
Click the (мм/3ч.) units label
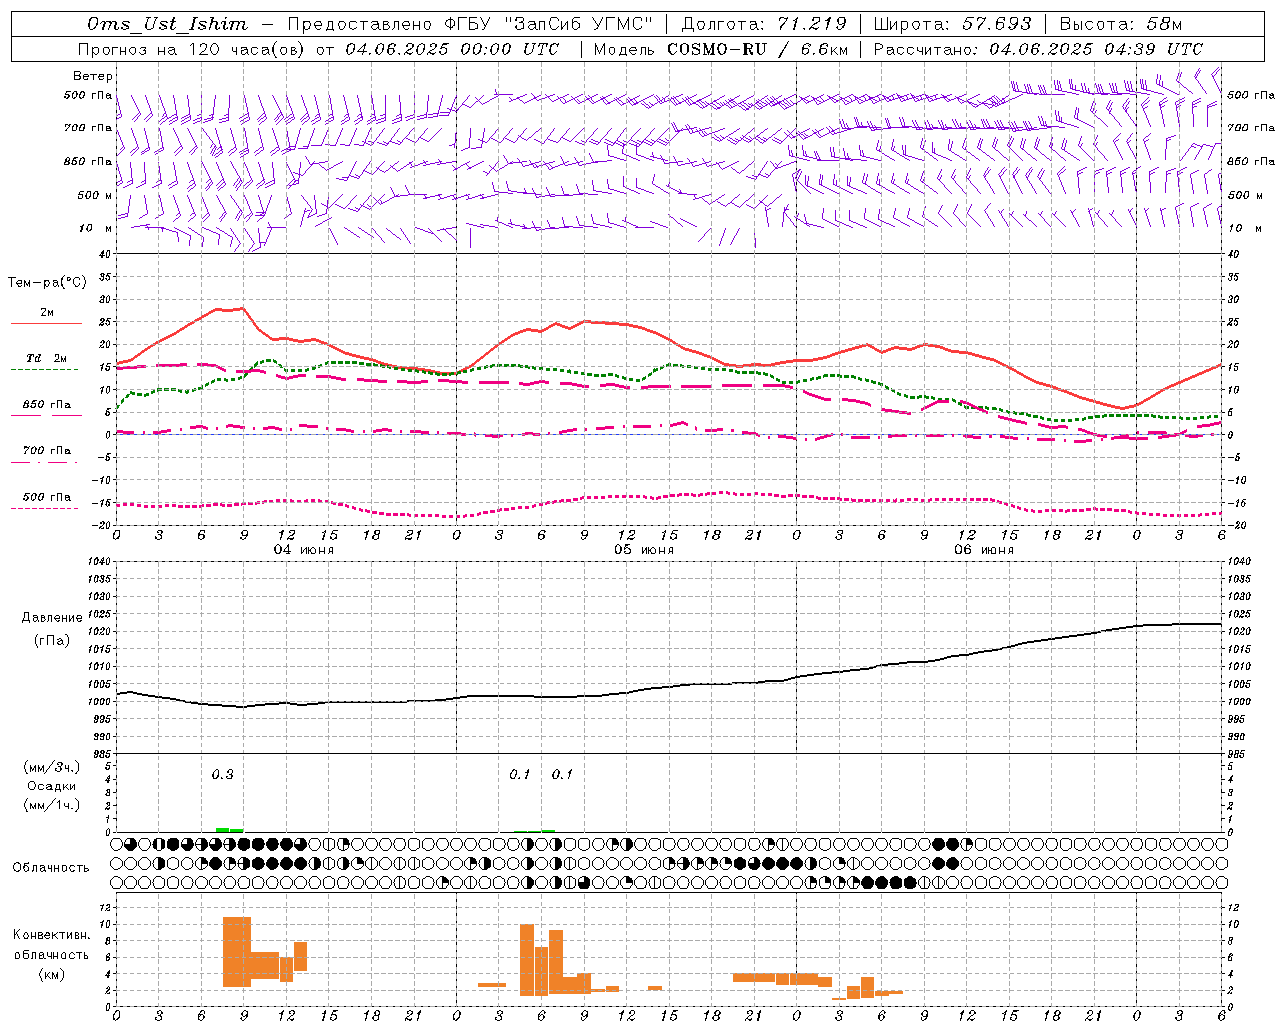(x=52, y=767)
